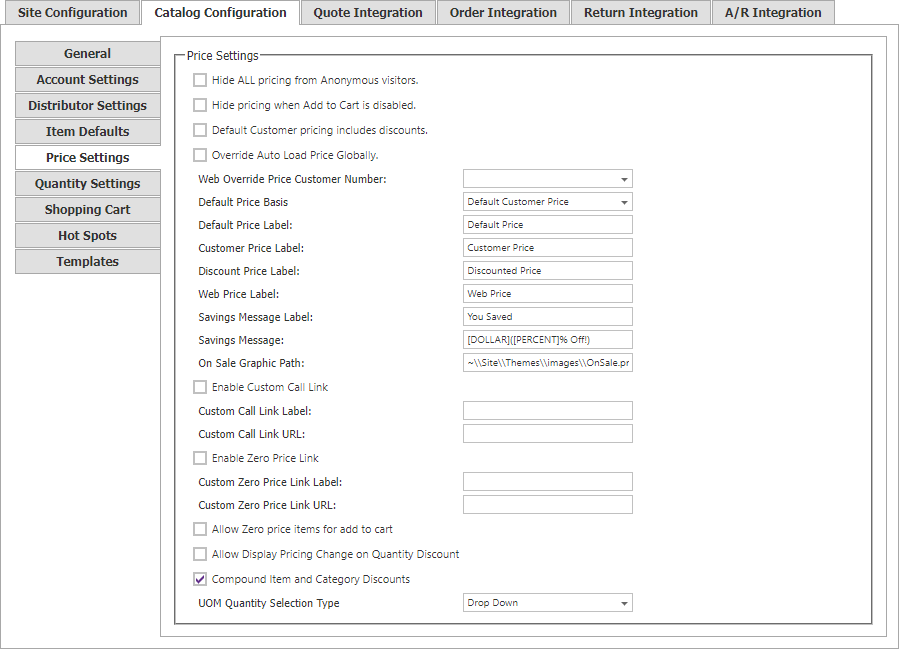This screenshot has height=649, width=899.
Task: Go to the A/R Integration tab
Action: pyautogui.click(x=772, y=13)
